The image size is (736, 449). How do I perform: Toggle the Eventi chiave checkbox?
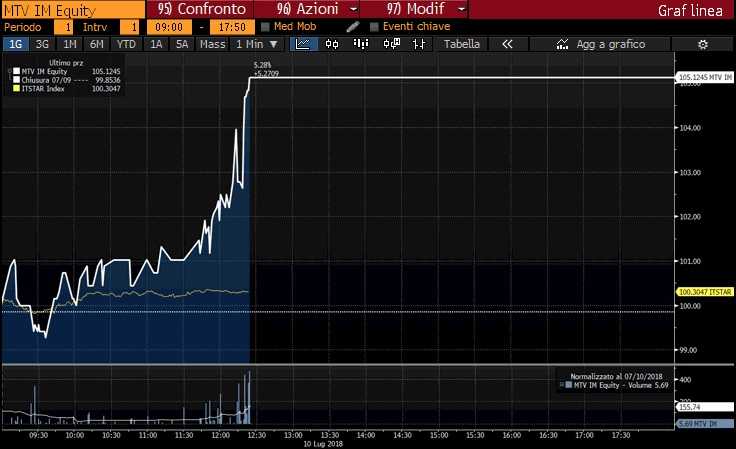tap(374, 27)
